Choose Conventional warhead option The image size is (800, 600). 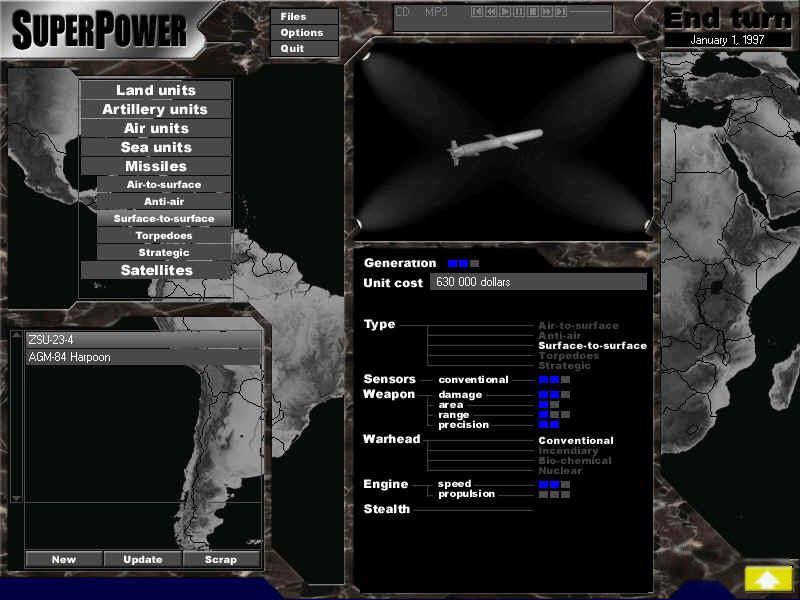coord(576,440)
